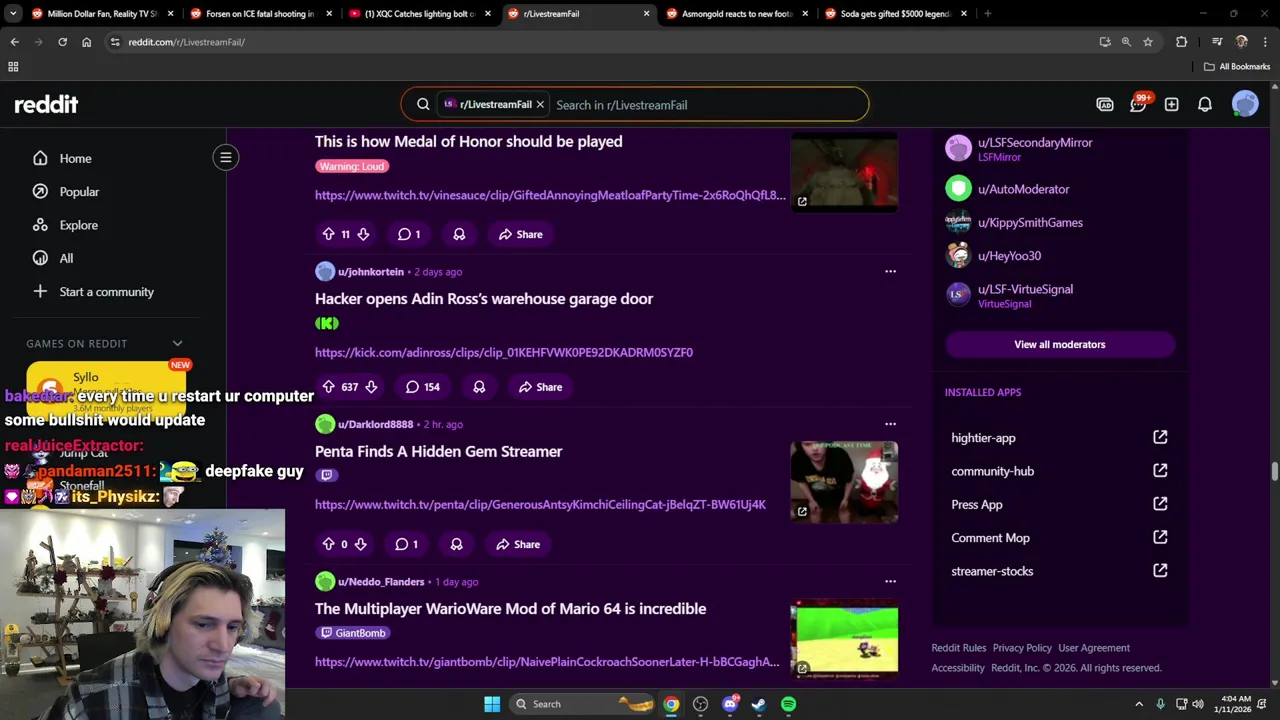Click the Privacy Policy footer link
Screen dimensions: 1280x720
click(x=1022, y=648)
